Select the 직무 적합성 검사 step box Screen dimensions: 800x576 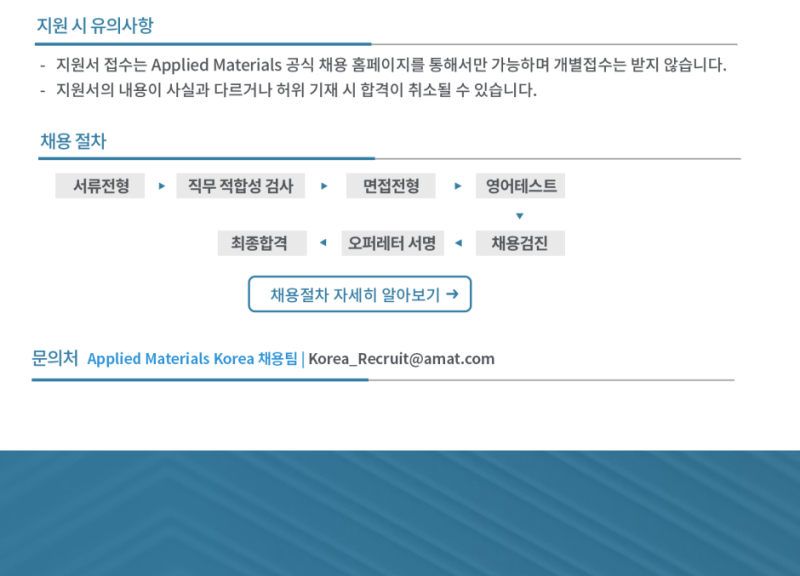click(x=241, y=186)
